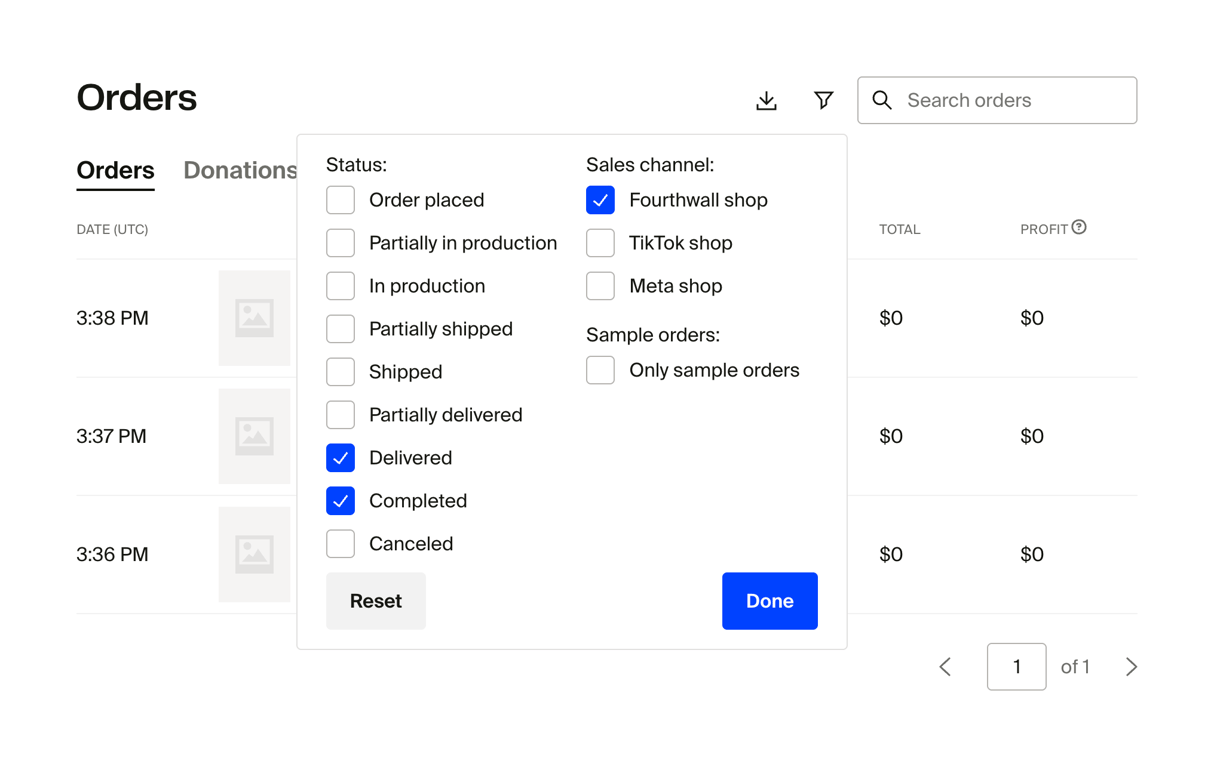This screenshot has height=767, width=1214.
Task: Check the Shipped status box
Action: tap(340, 372)
